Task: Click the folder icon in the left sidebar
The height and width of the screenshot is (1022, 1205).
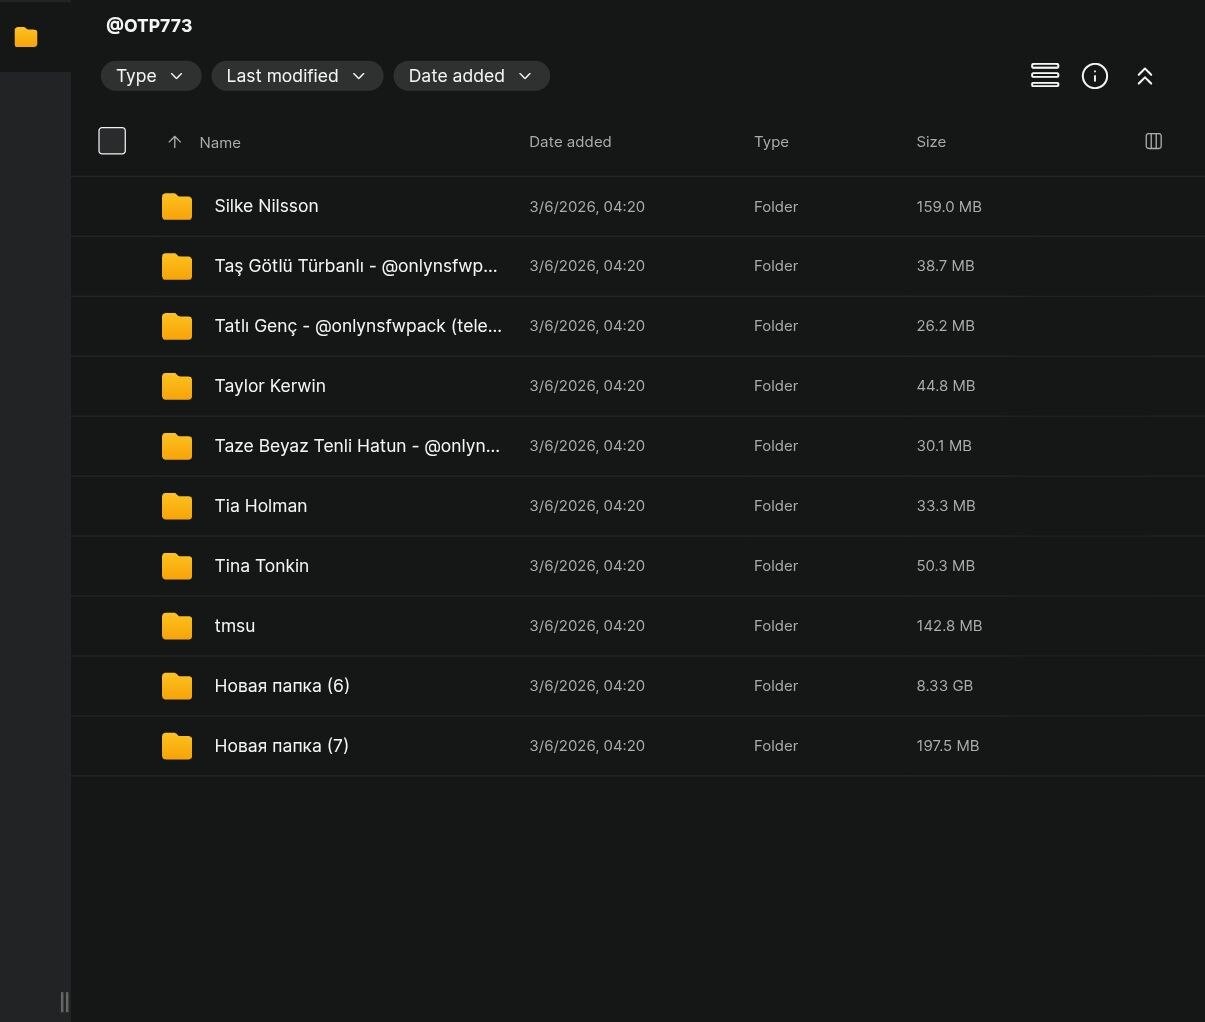Action: (x=26, y=38)
